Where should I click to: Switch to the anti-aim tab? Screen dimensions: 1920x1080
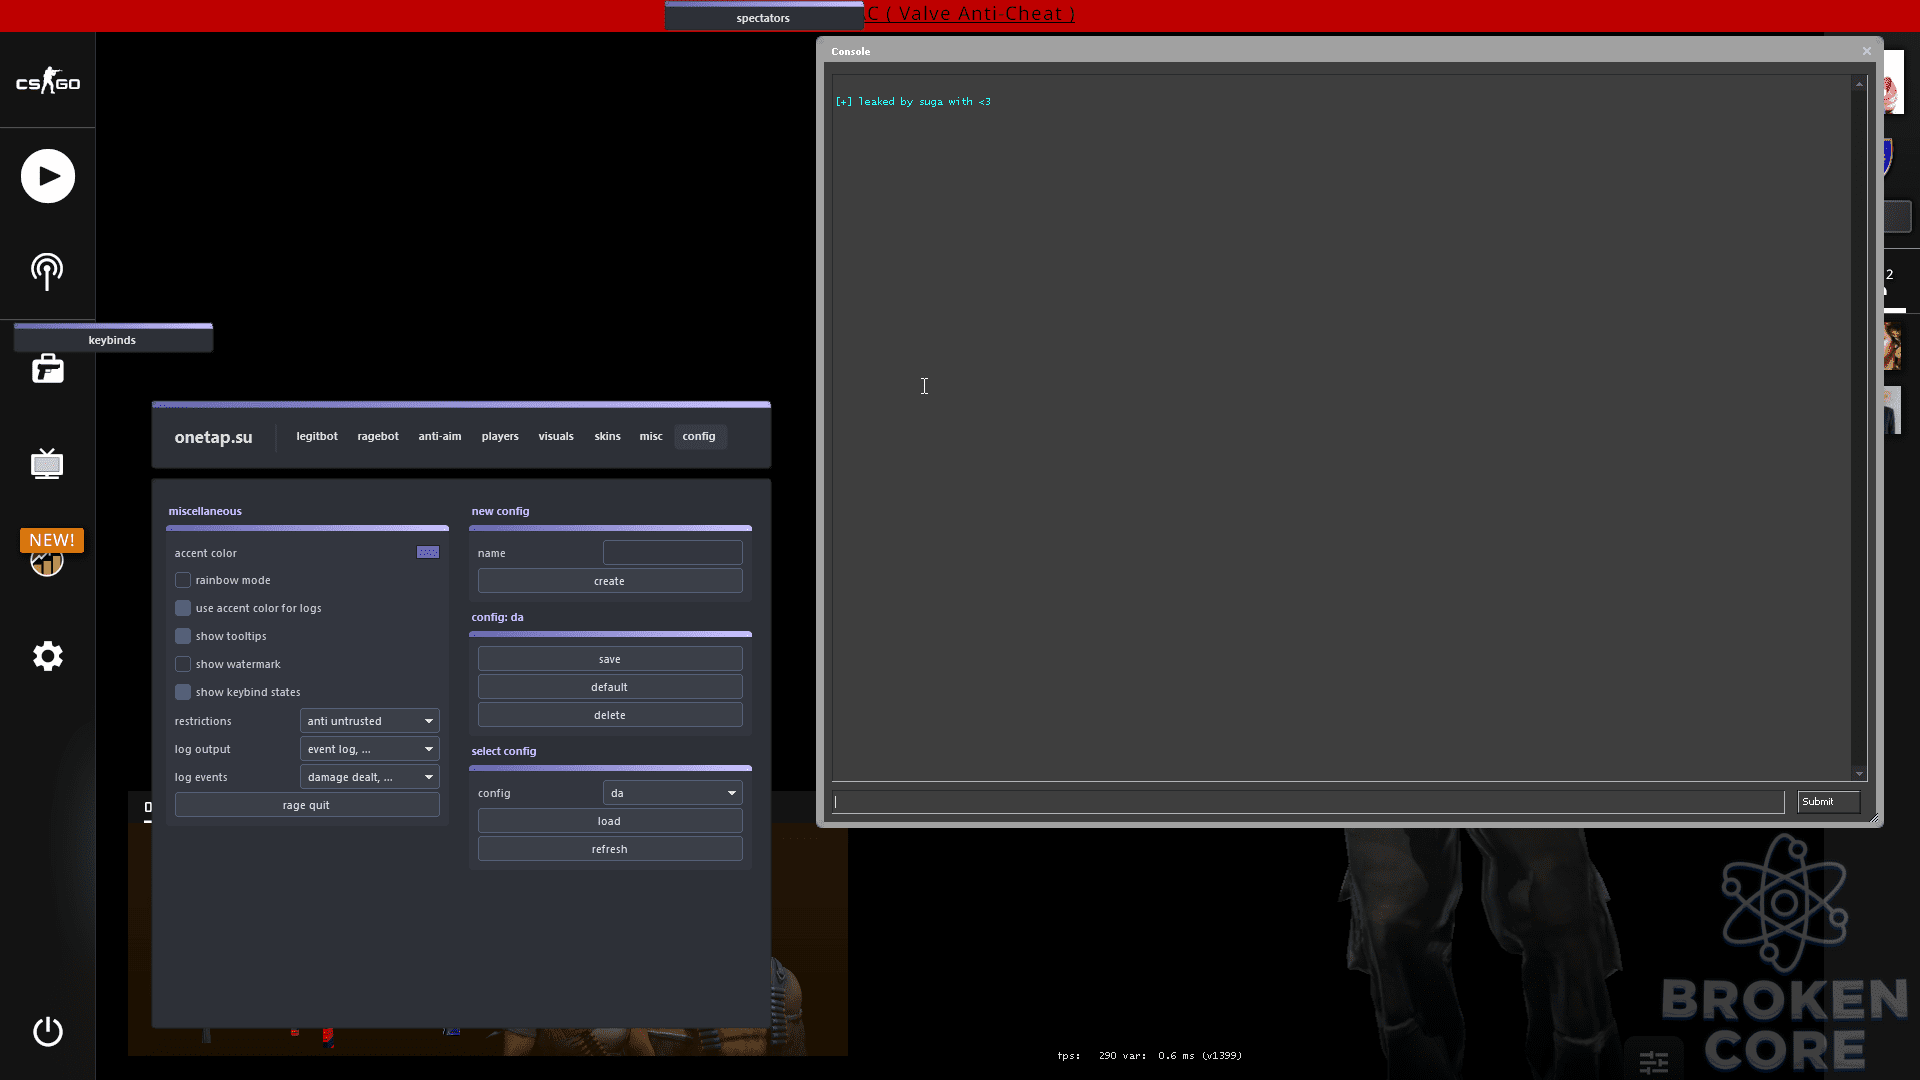coord(440,436)
